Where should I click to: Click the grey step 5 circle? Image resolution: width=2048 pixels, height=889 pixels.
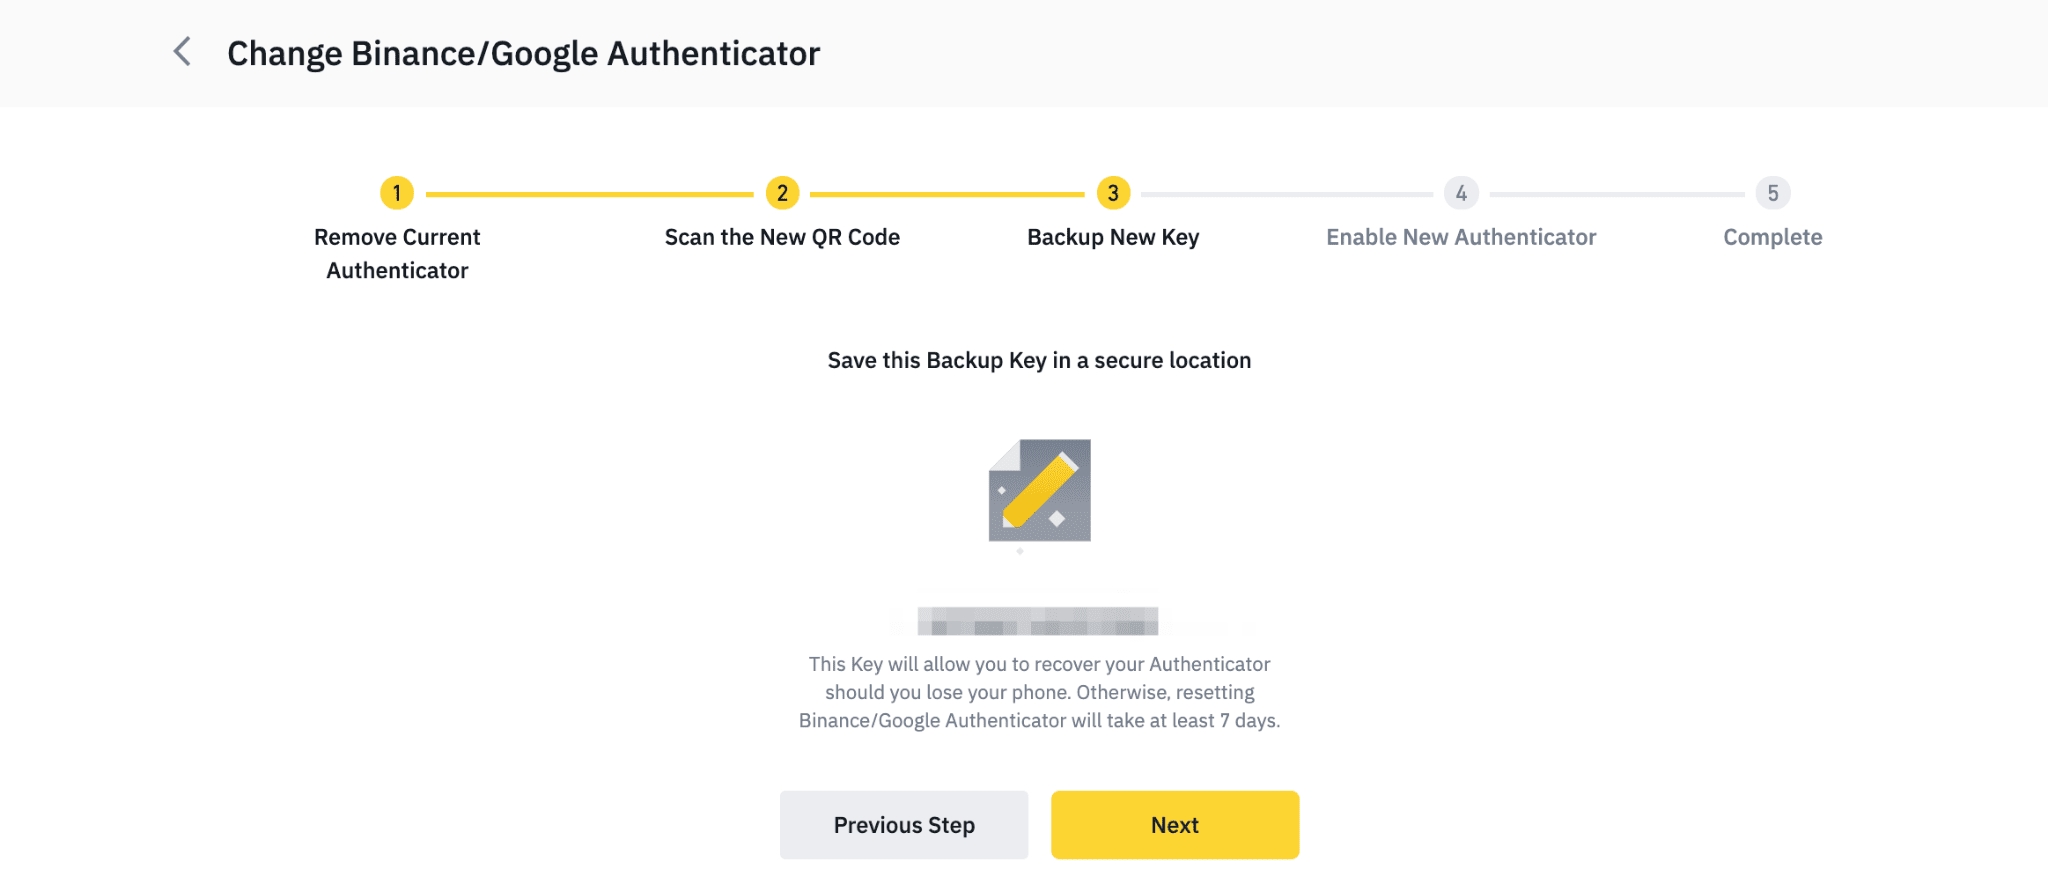[1772, 193]
